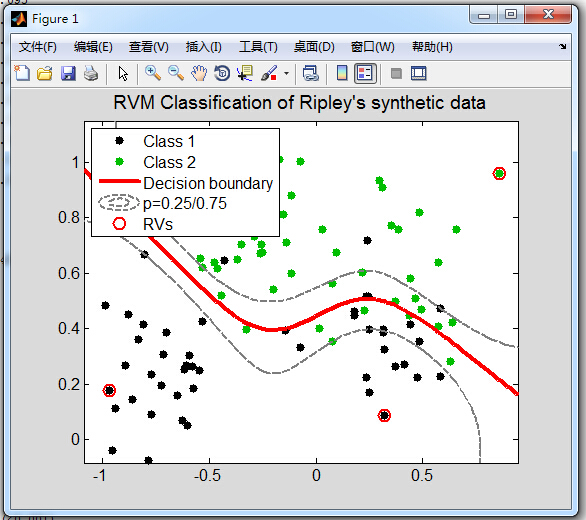Save the figure with floppy icon
The image size is (586, 520).
[x=68, y=73]
